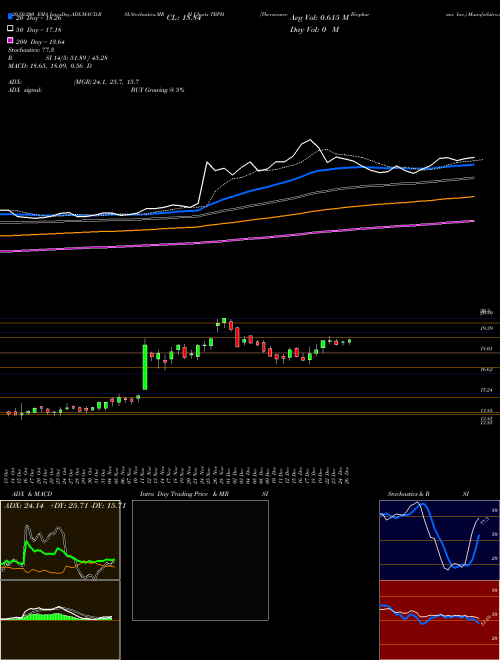Screen dimensions: 500x660
Task: Open the ADX indicator chart panel
Action: pyautogui.click(x=60, y=540)
